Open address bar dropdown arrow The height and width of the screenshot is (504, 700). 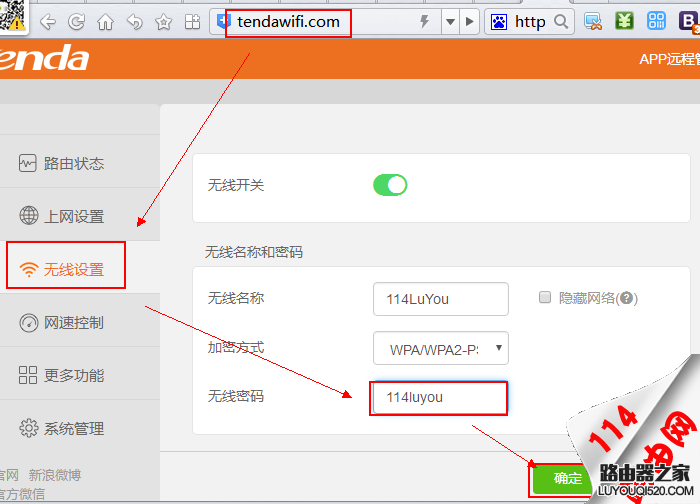[x=450, y=21]
